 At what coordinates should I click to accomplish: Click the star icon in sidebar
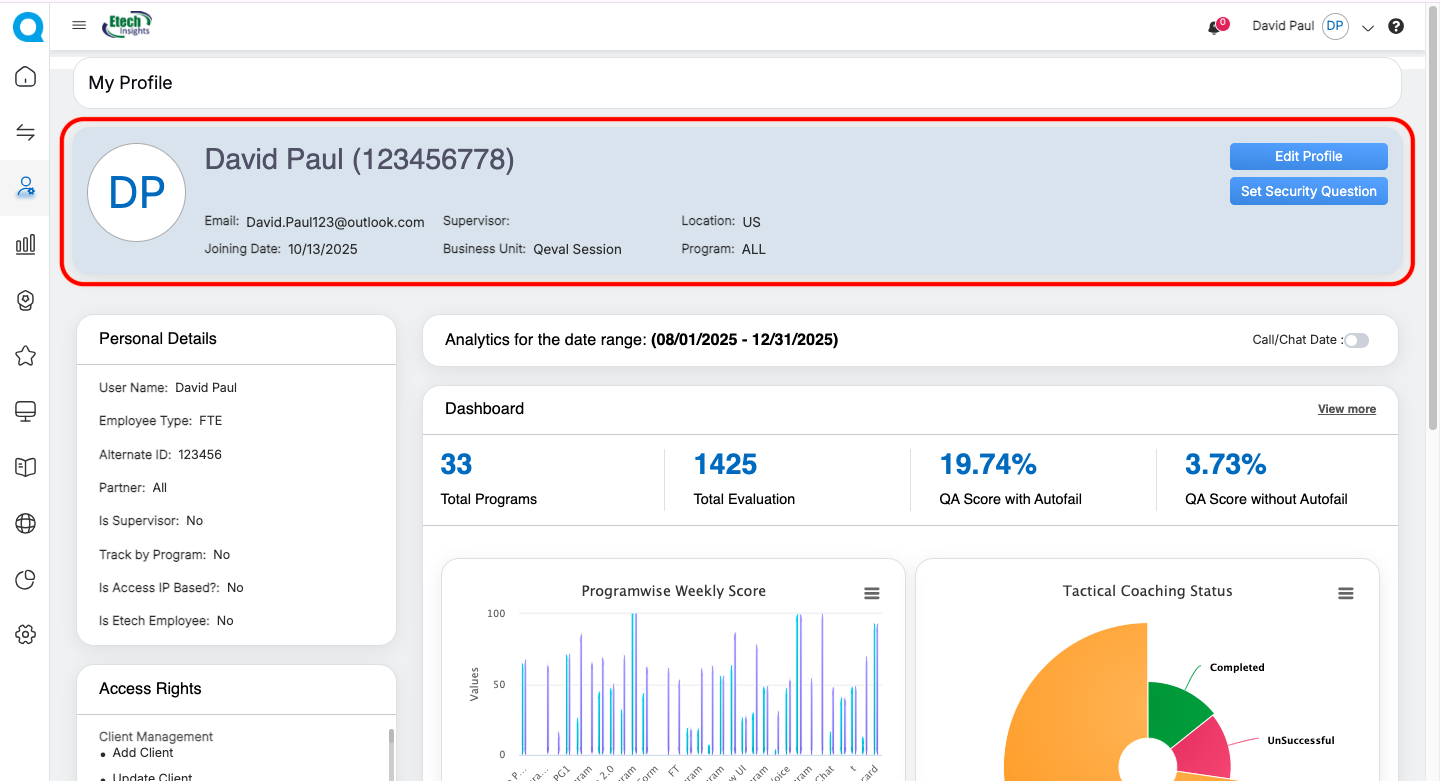(x=26, y=356)
